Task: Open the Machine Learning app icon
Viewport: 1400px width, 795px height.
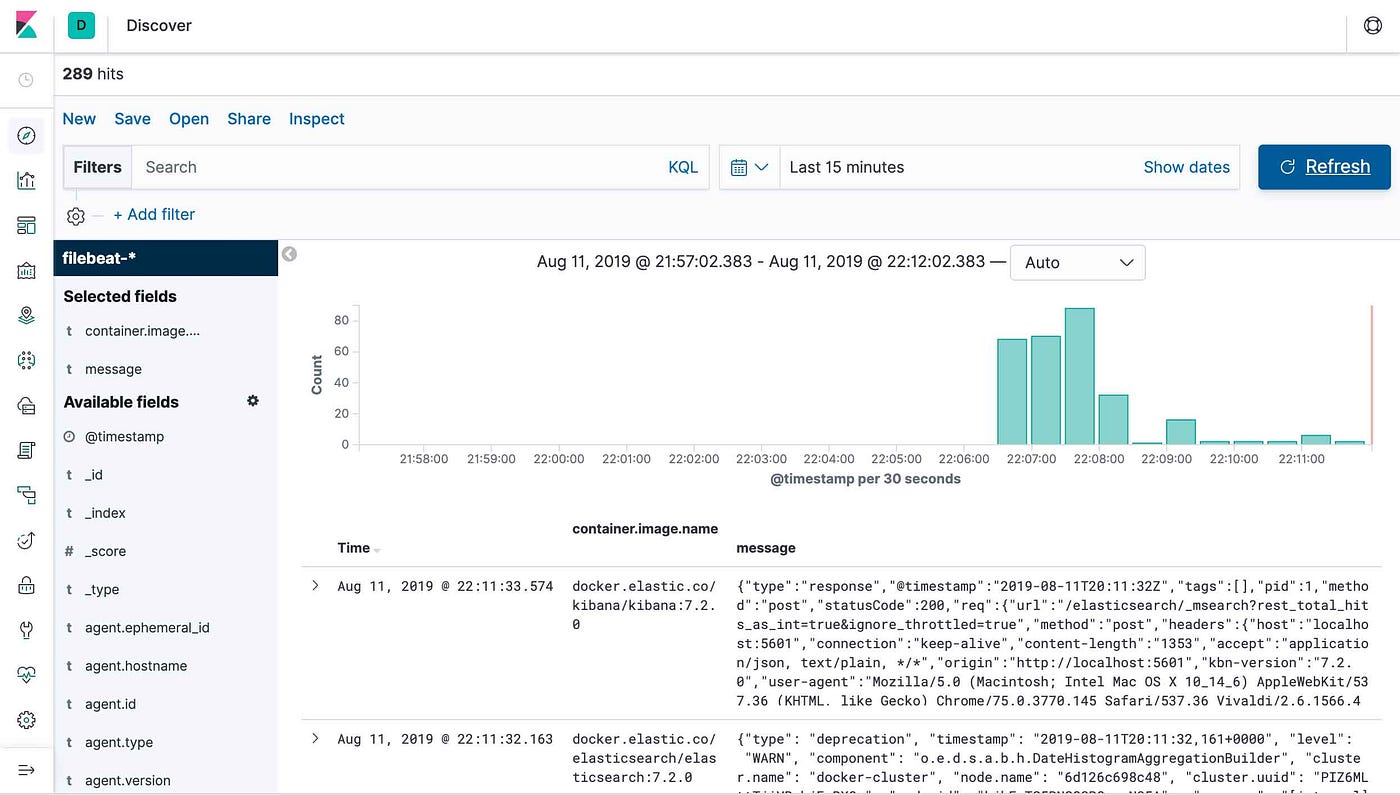Action: point(26,360)
